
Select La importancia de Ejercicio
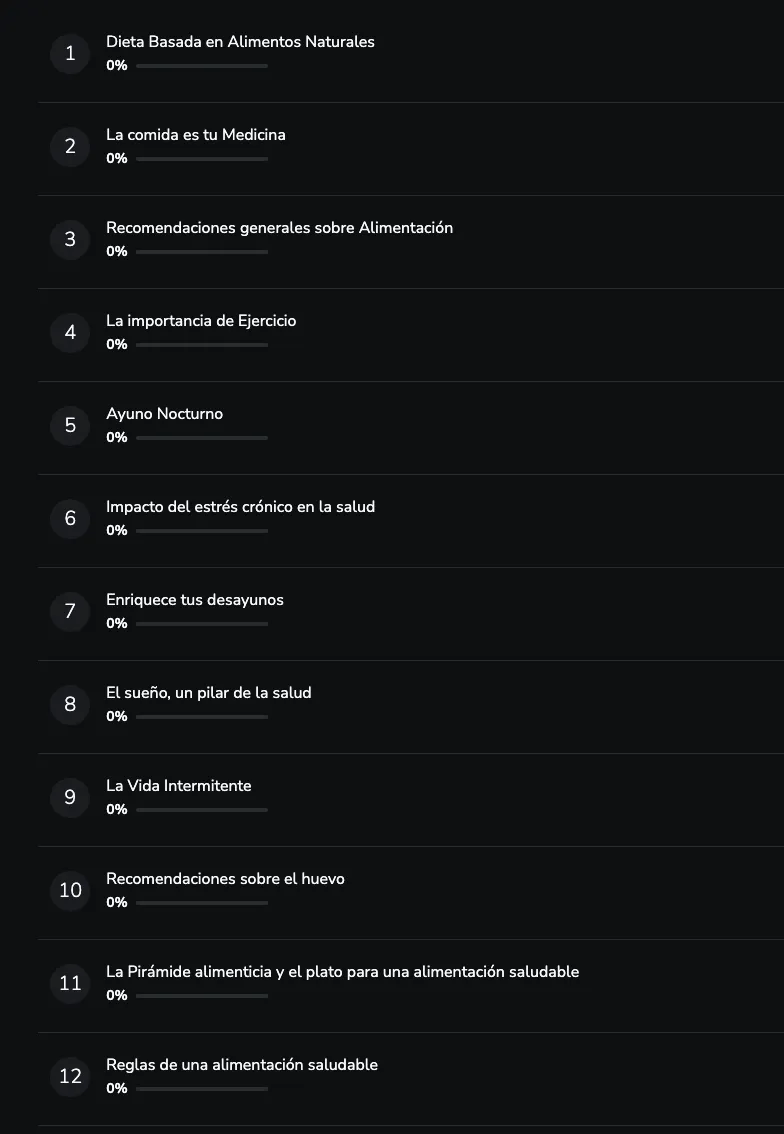(201, 320)
